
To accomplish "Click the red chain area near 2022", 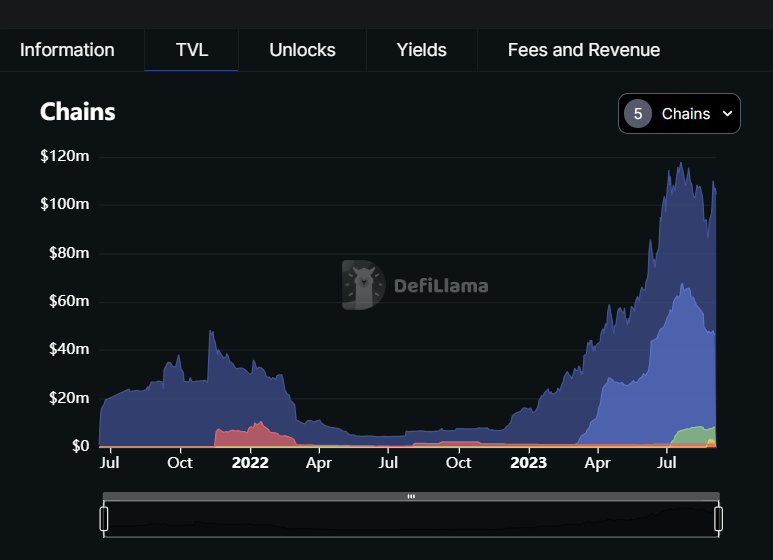I will pos(245,436).
